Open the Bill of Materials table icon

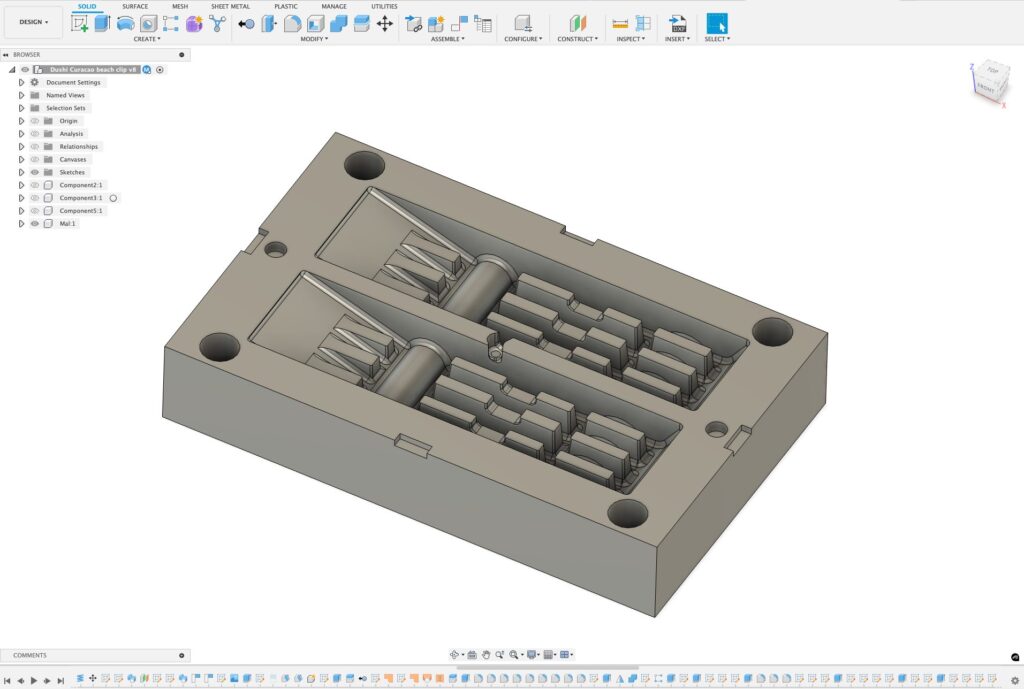tap(483, 24)
